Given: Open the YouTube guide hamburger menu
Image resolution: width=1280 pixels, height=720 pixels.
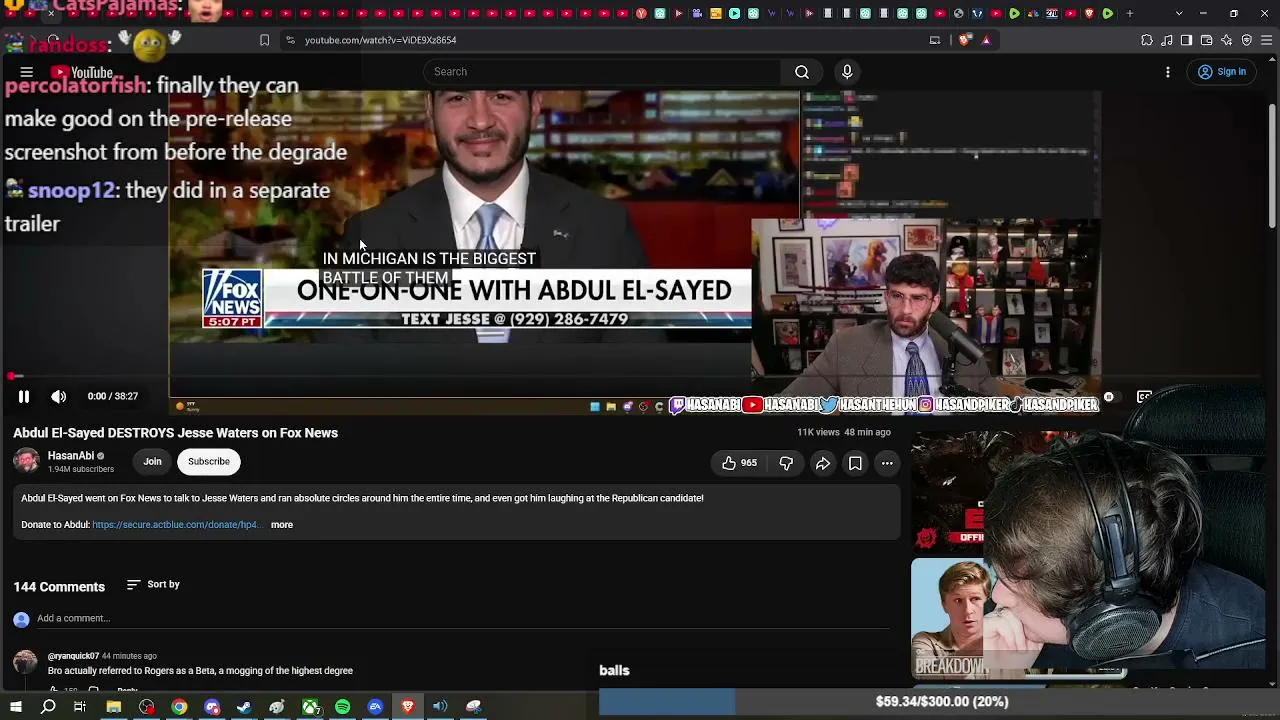Looking at the screenshot, I should 27,72.
